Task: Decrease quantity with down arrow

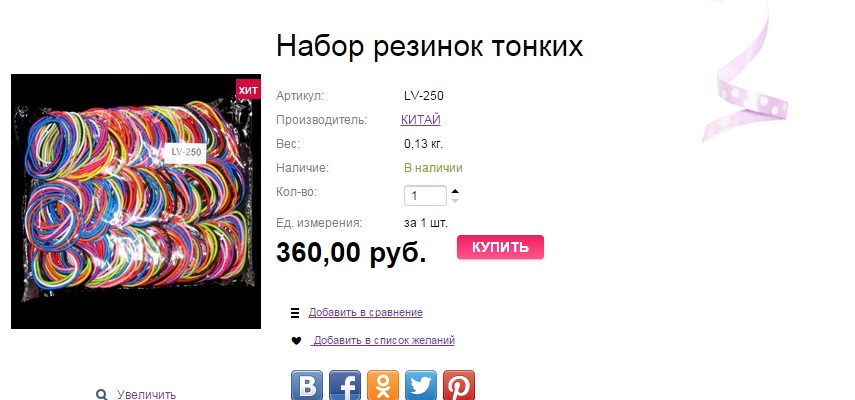Action: pyautogui.click(x=455, y=201)
